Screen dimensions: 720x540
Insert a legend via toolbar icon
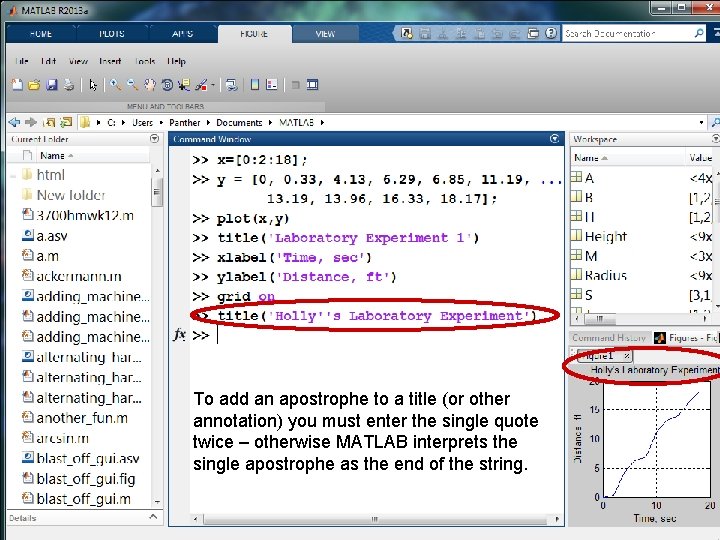coord(272,85)
